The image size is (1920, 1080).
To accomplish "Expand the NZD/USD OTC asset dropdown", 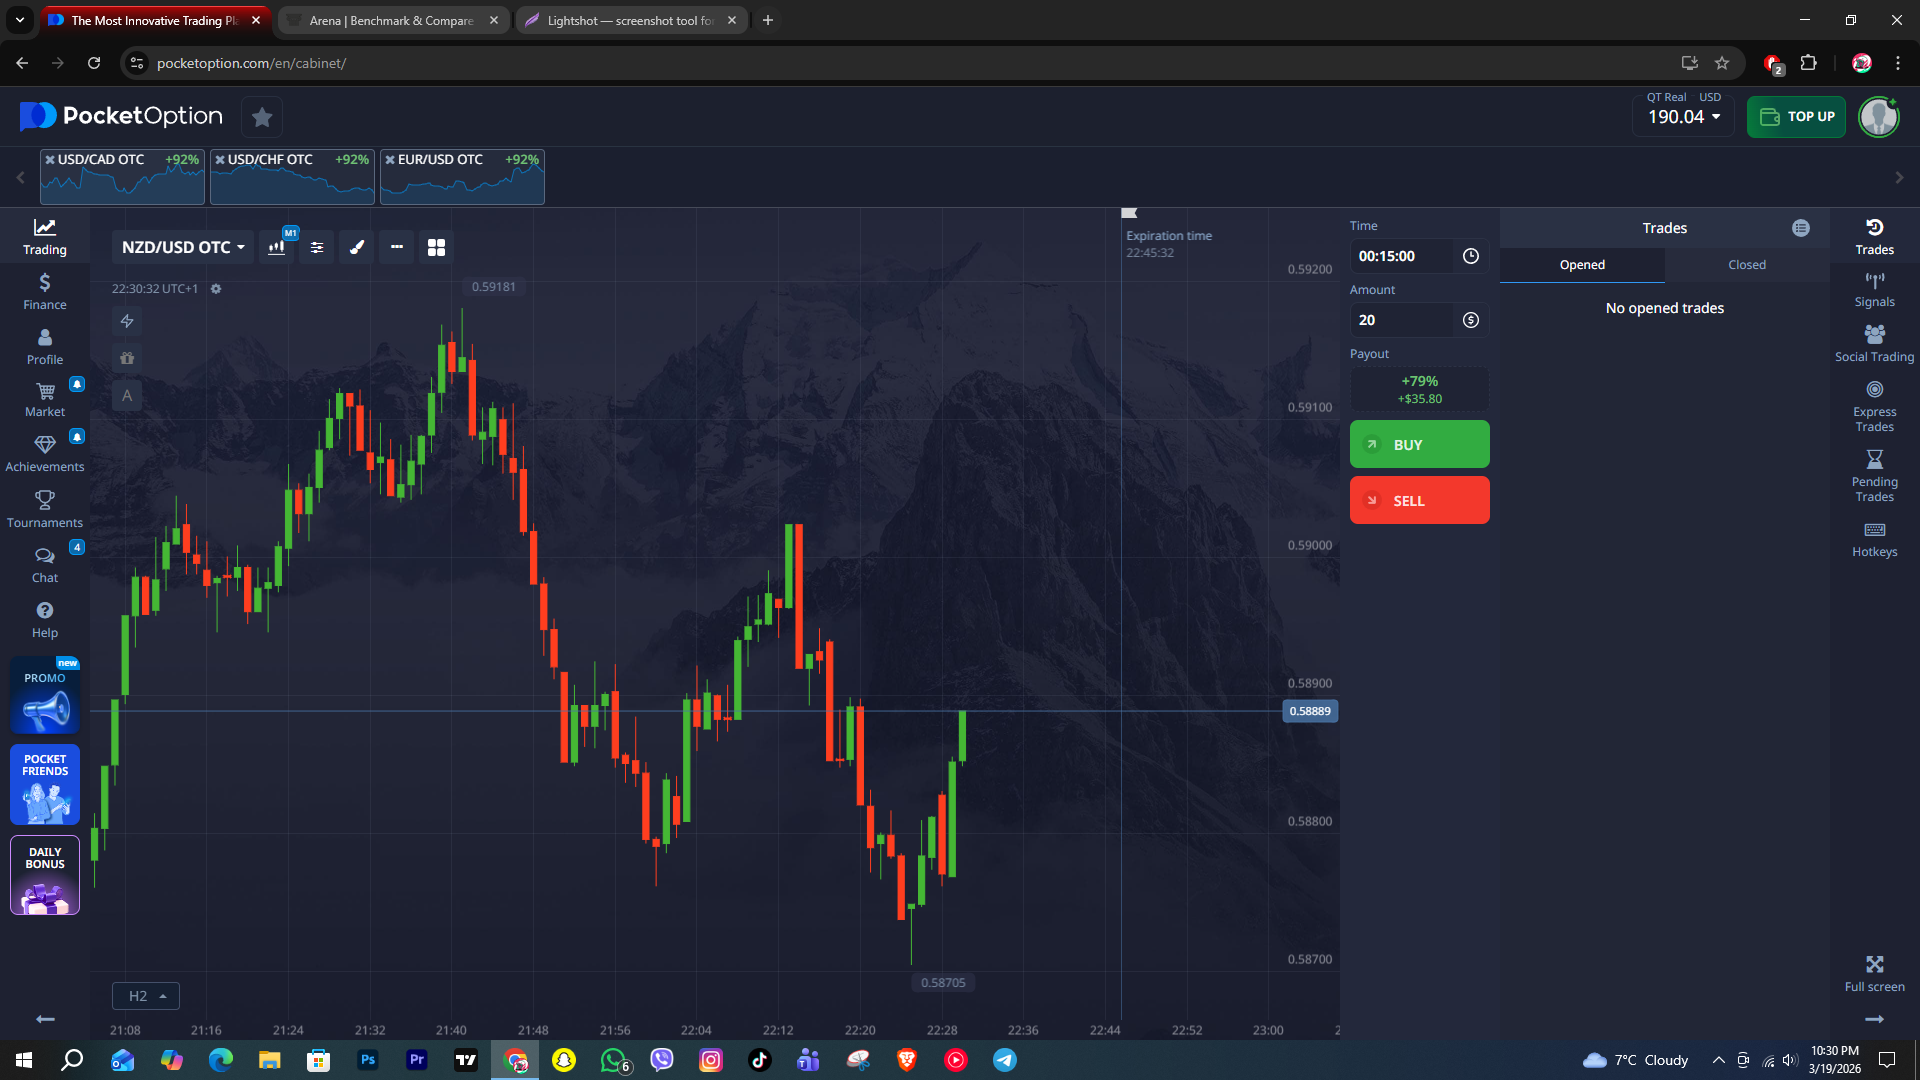I will 183,247.
